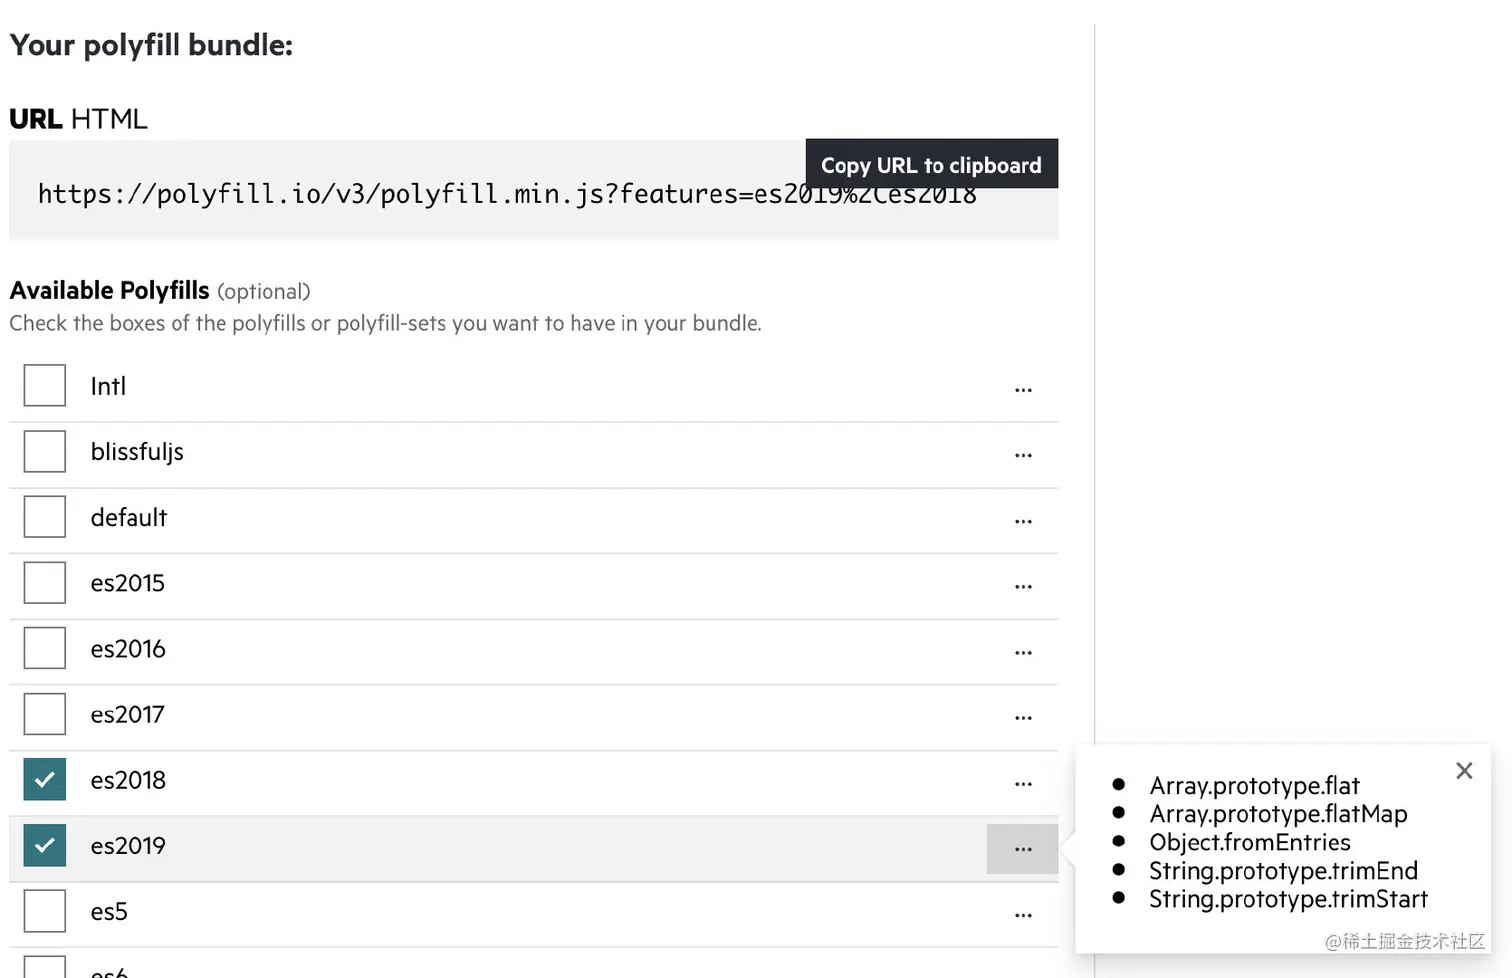Select the es2017 checkbox
Screen dimensions: 1512x978
tap(45, 714)
